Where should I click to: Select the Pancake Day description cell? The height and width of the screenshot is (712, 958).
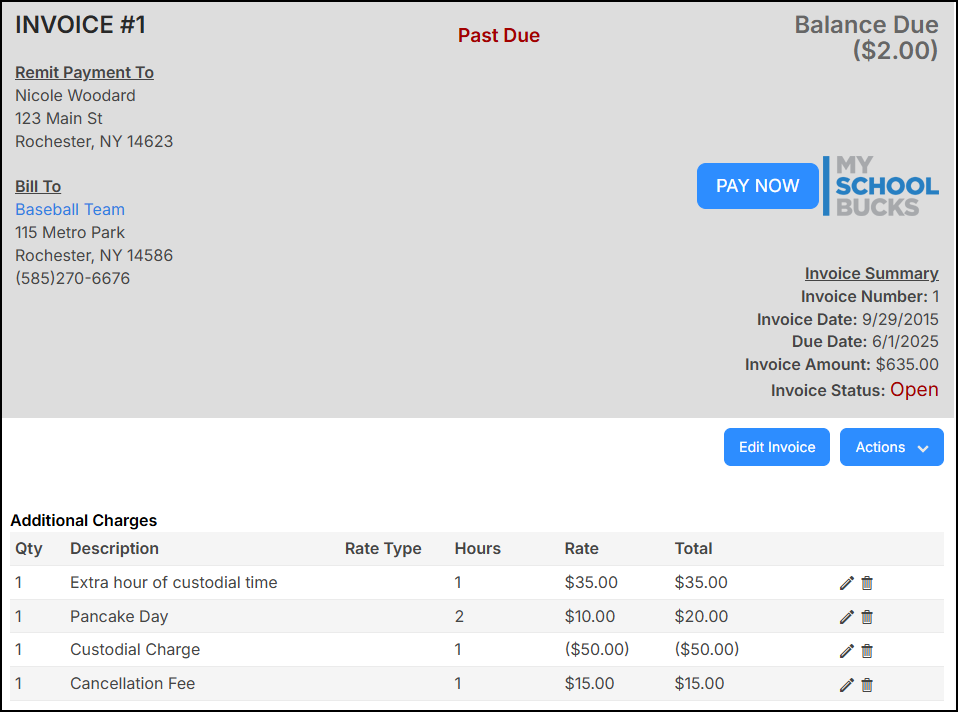tap(119, 616)
